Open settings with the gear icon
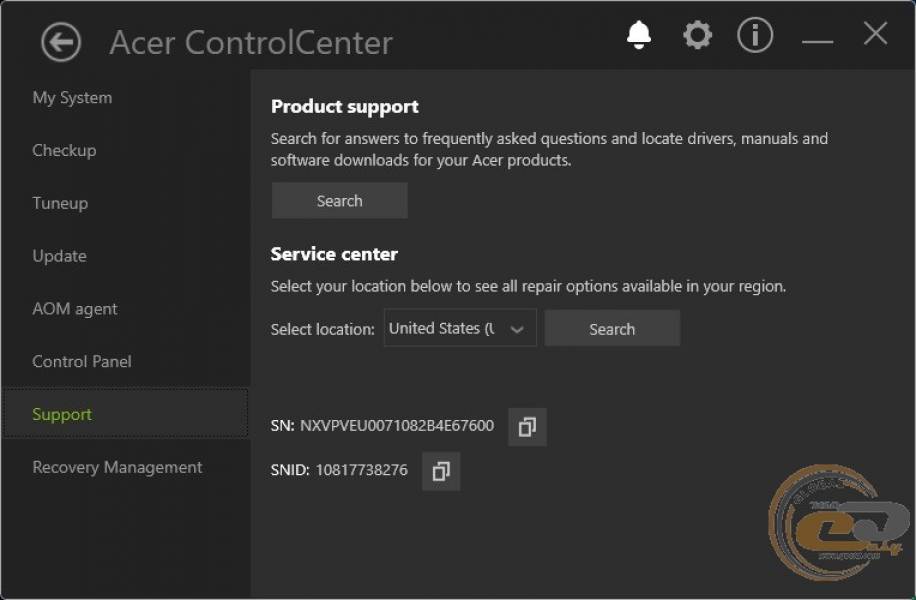916x600 pixels. point(698,35)
